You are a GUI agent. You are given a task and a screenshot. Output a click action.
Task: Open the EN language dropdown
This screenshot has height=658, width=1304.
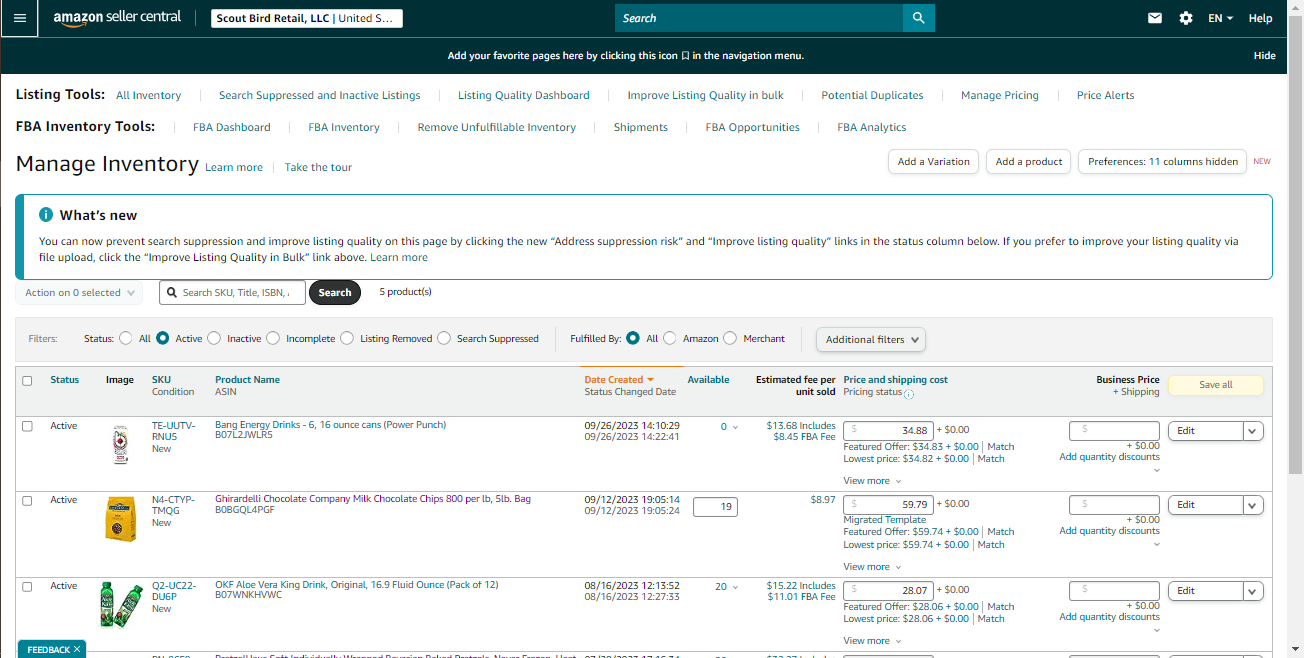[x=1220, y=18]
